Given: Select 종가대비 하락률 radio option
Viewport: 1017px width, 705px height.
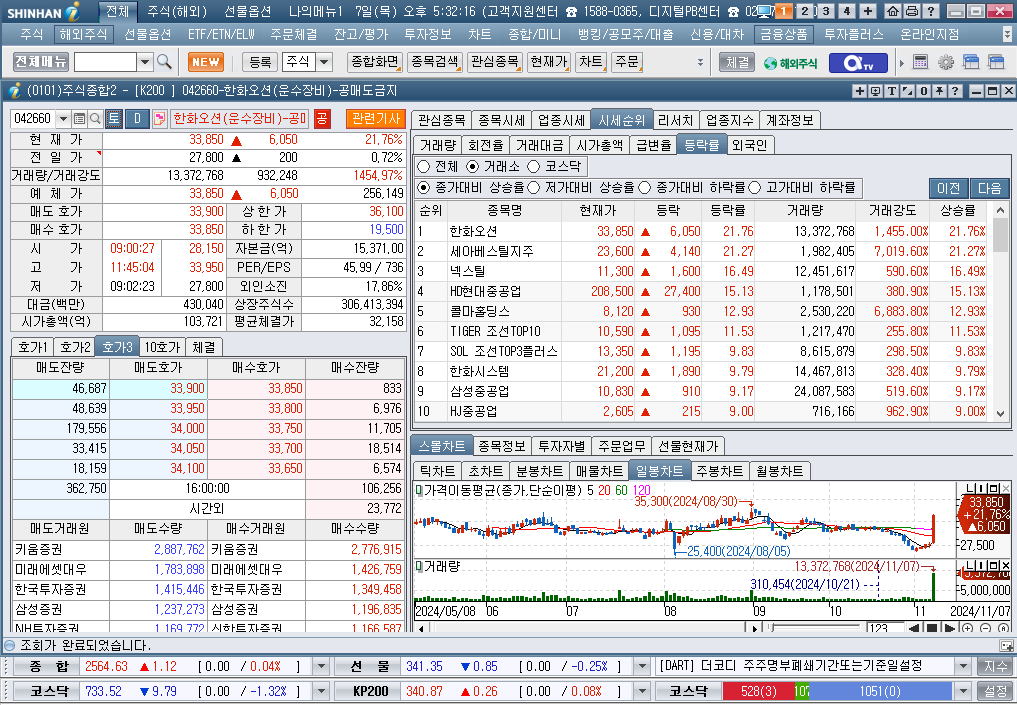Looking at the screenshot, I should pyautogui.click(x=644, y=187).
